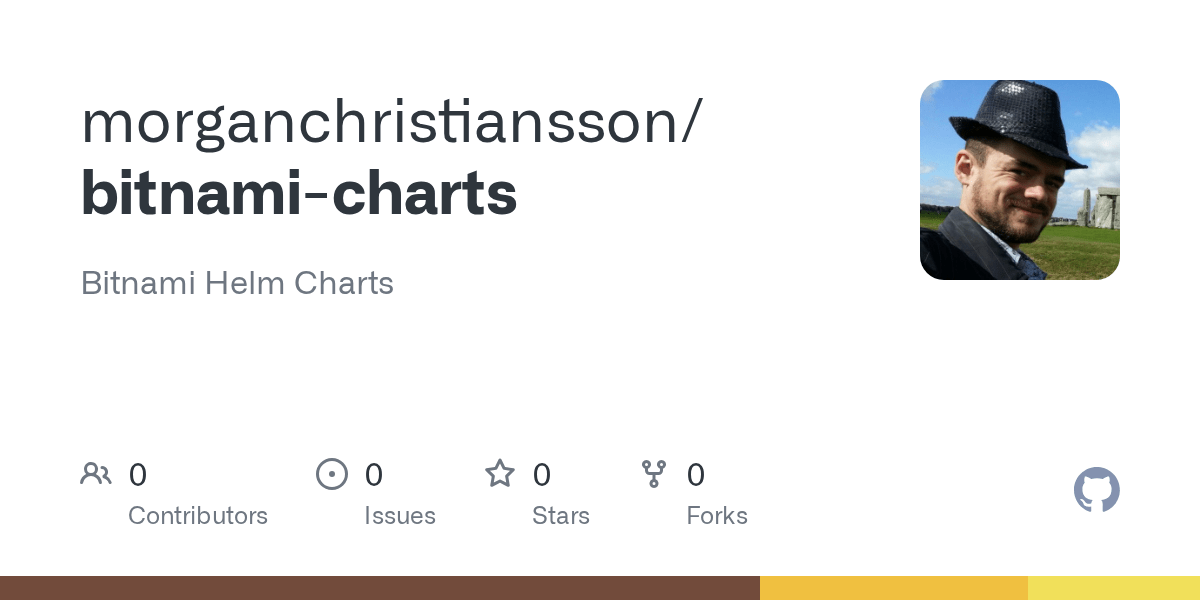The width and height of the screenshot is (1200, 600).
Task: Click the issues count number
Action: click(x=374, y=475)
